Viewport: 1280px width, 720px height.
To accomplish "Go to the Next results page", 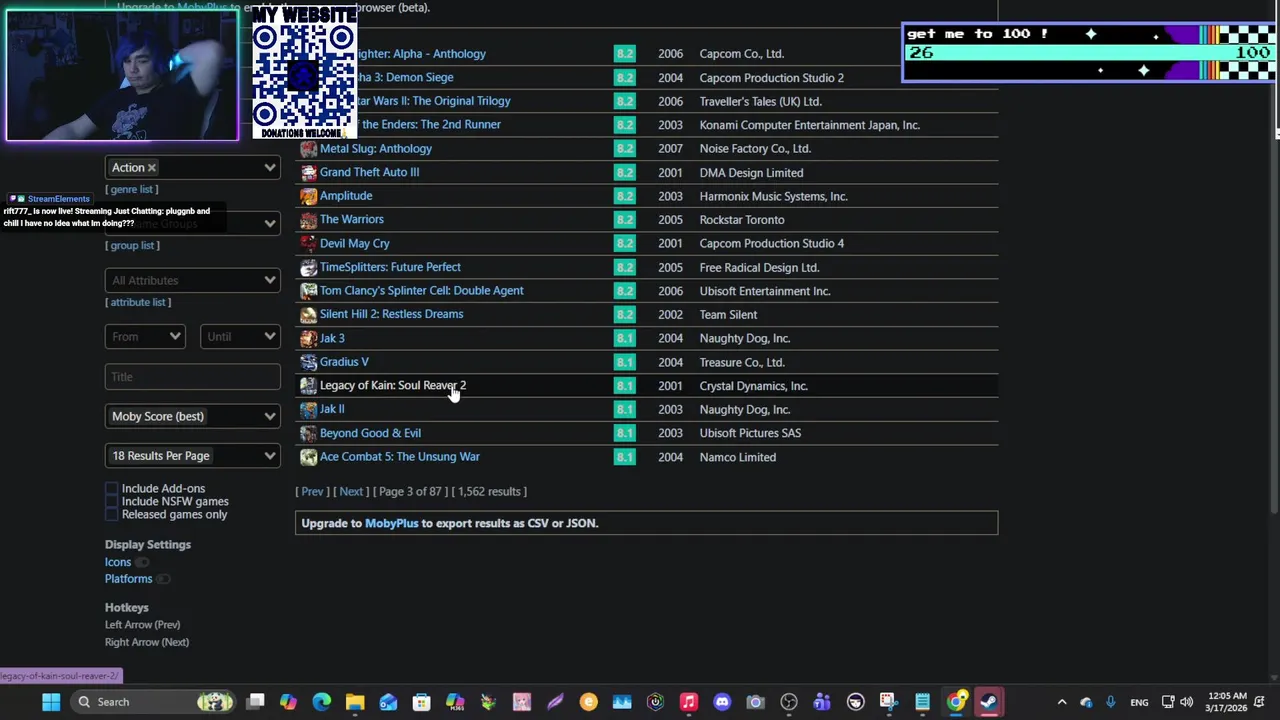I will [x=351, y=492].
